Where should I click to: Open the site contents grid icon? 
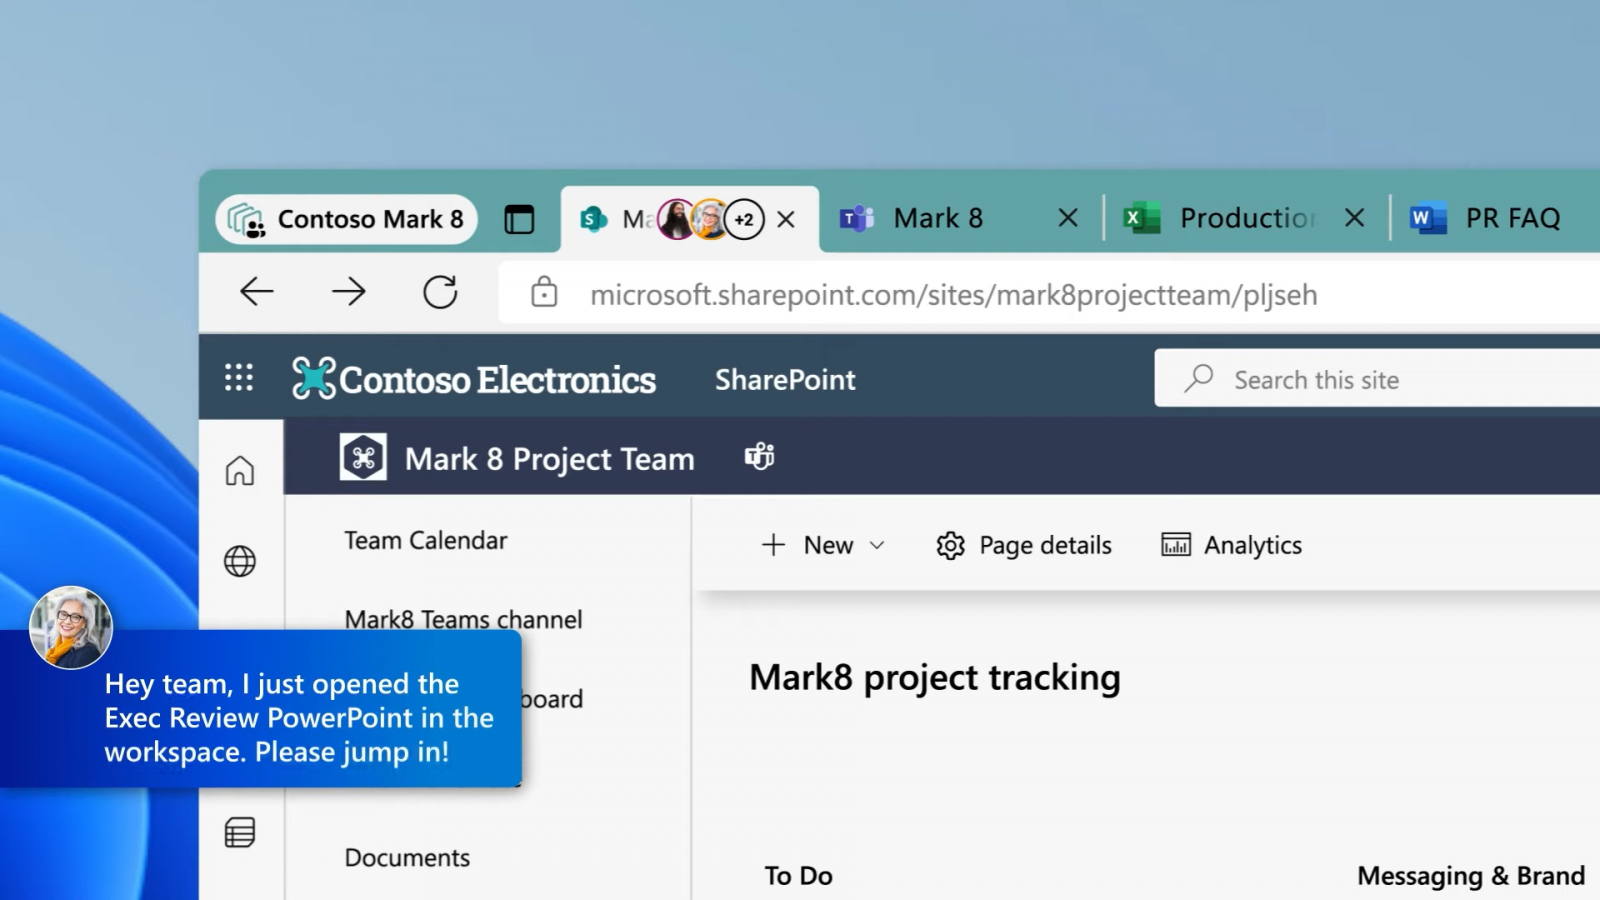(x=240, y=832)
